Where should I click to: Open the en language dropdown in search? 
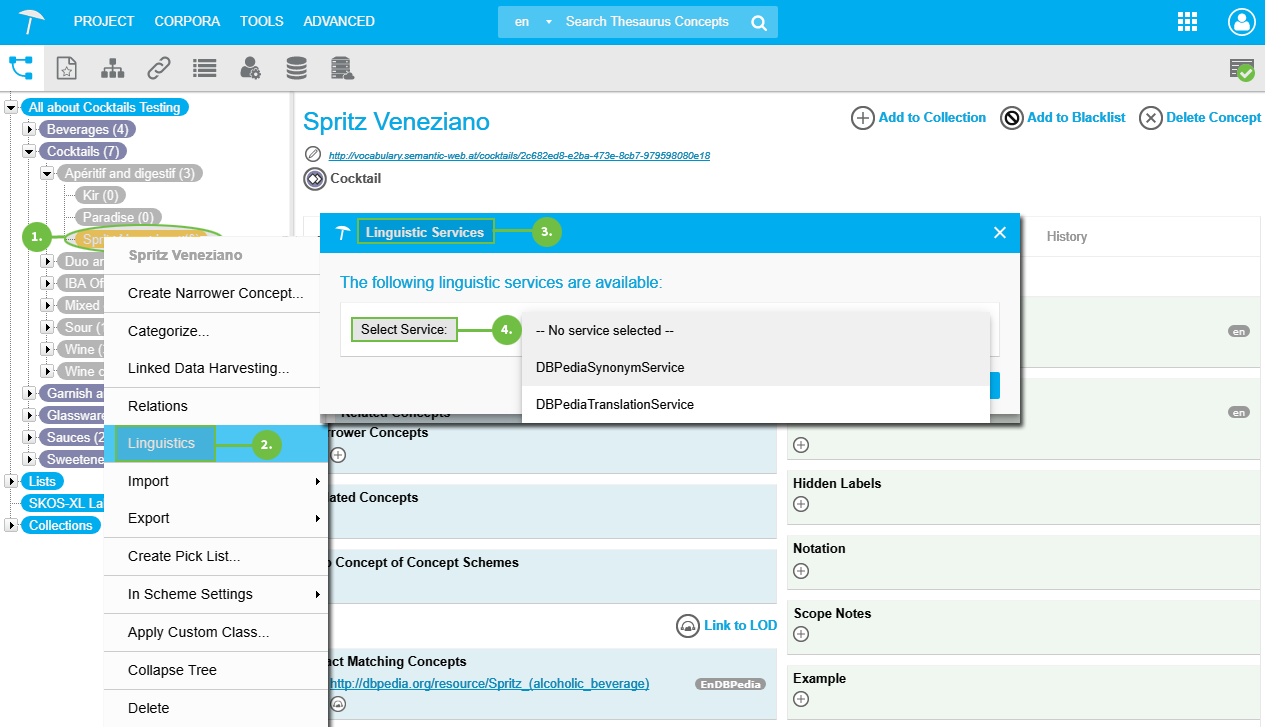(x=531, y=22)
